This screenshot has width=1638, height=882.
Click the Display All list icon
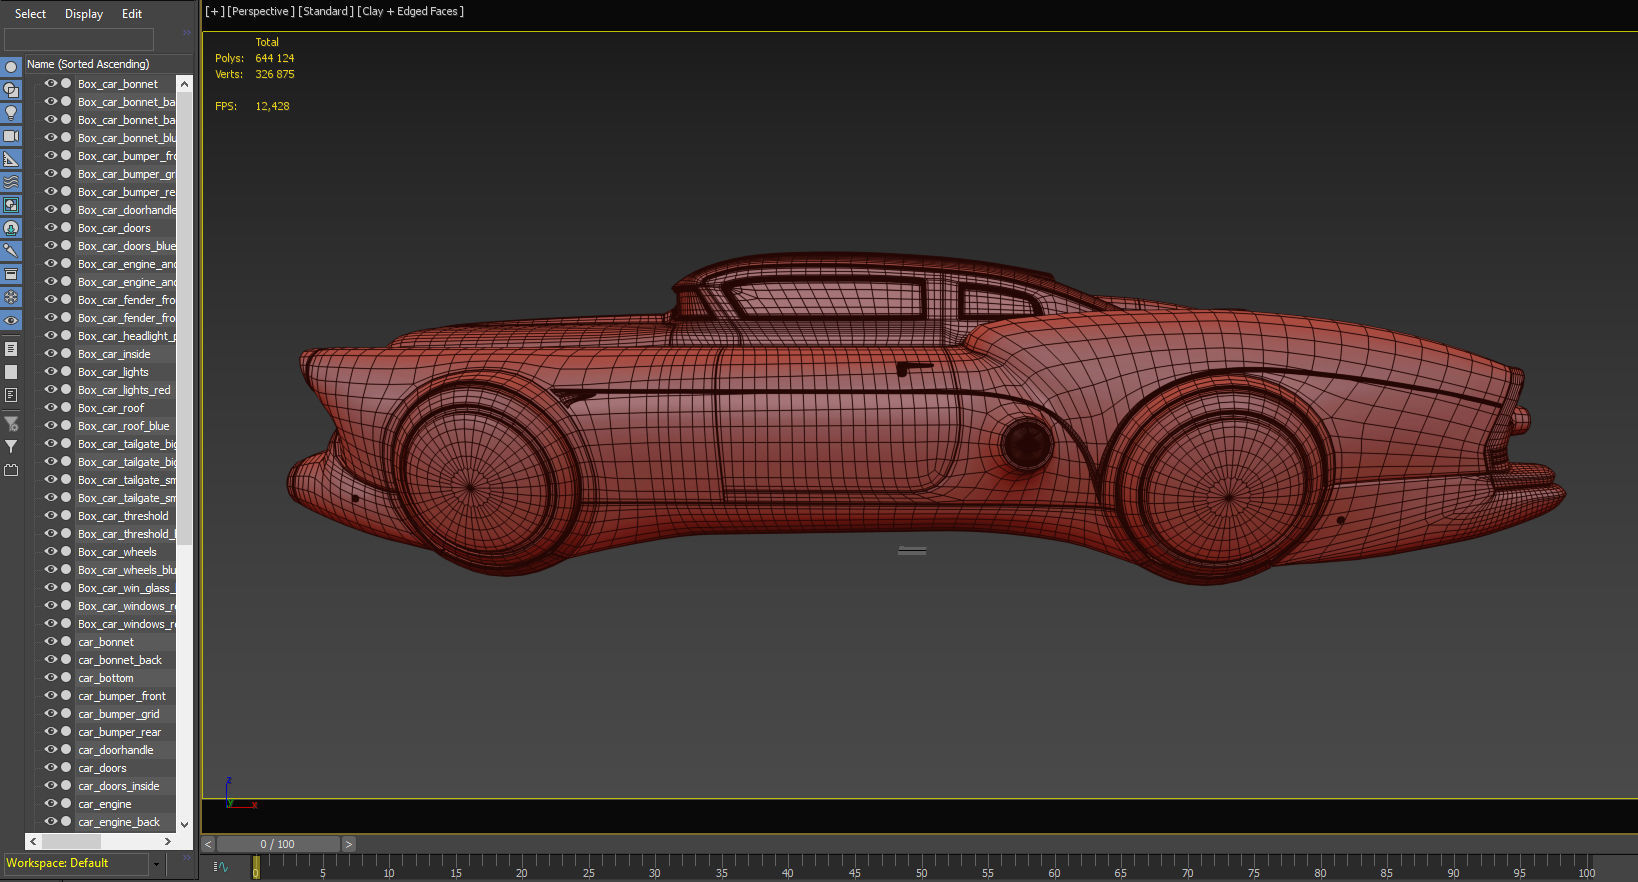[11, 349]
